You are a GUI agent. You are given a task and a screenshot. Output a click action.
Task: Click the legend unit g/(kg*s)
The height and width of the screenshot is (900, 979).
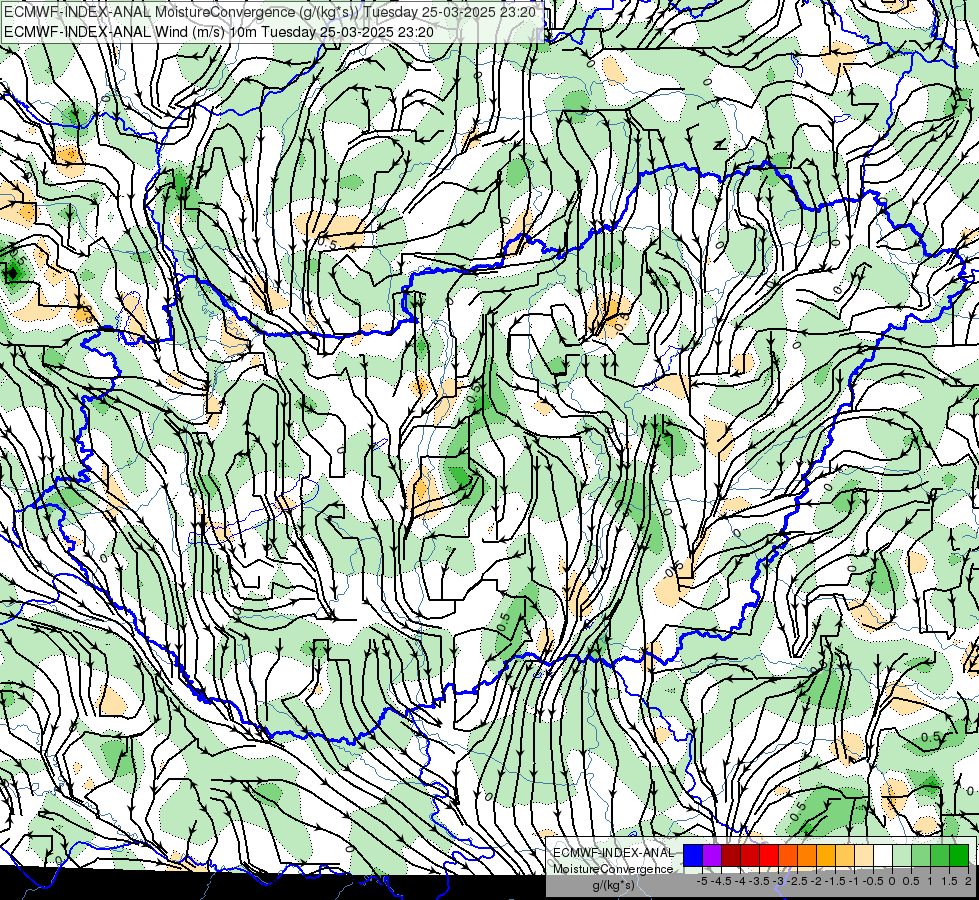pos(613,885)
